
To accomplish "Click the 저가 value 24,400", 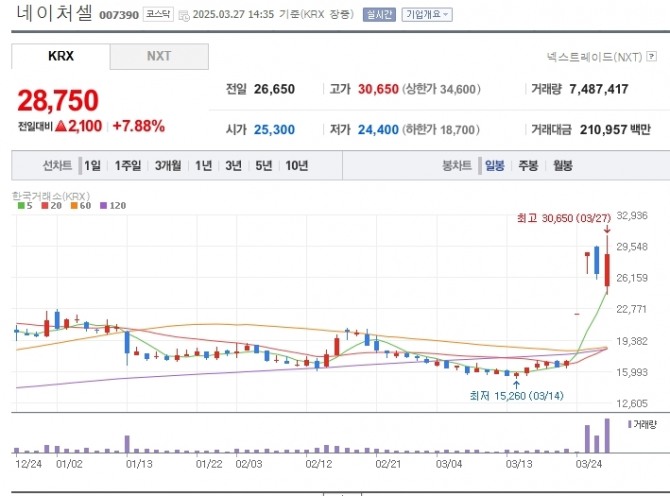I will [x=378, y=129].
